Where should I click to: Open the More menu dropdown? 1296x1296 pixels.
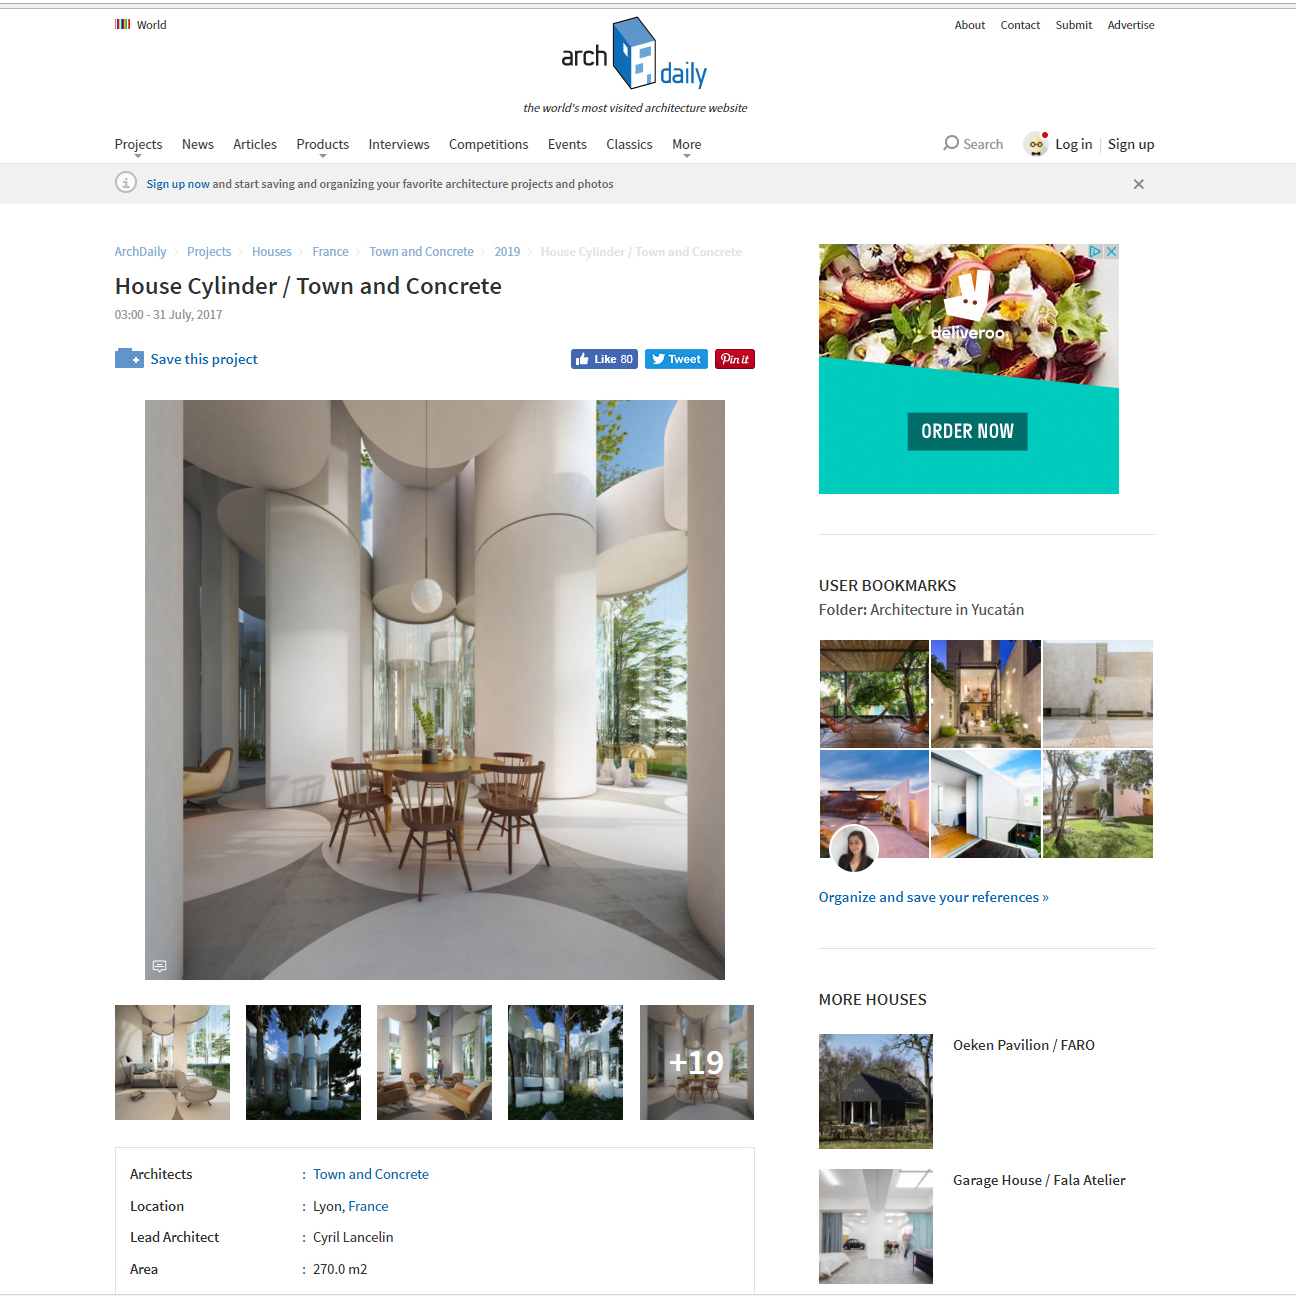tap(686, 147)
